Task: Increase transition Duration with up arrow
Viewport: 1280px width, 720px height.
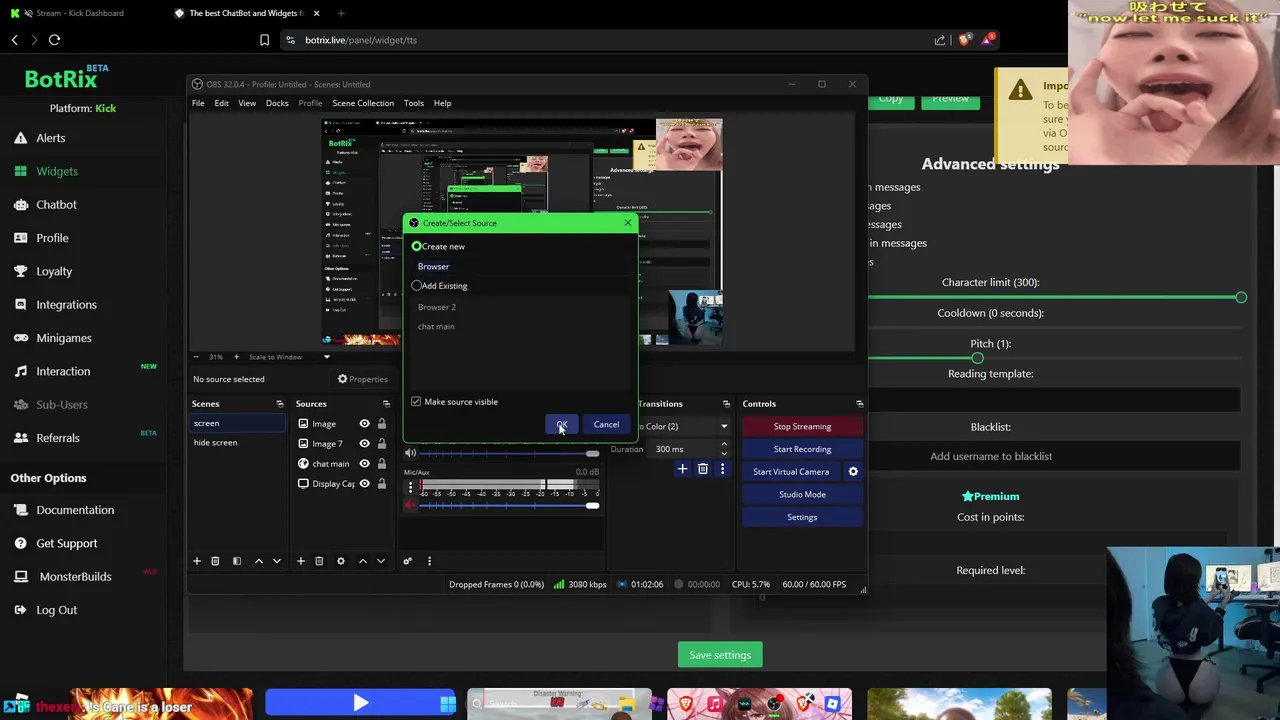Action: pyautogui.click(x=724, y=445)
